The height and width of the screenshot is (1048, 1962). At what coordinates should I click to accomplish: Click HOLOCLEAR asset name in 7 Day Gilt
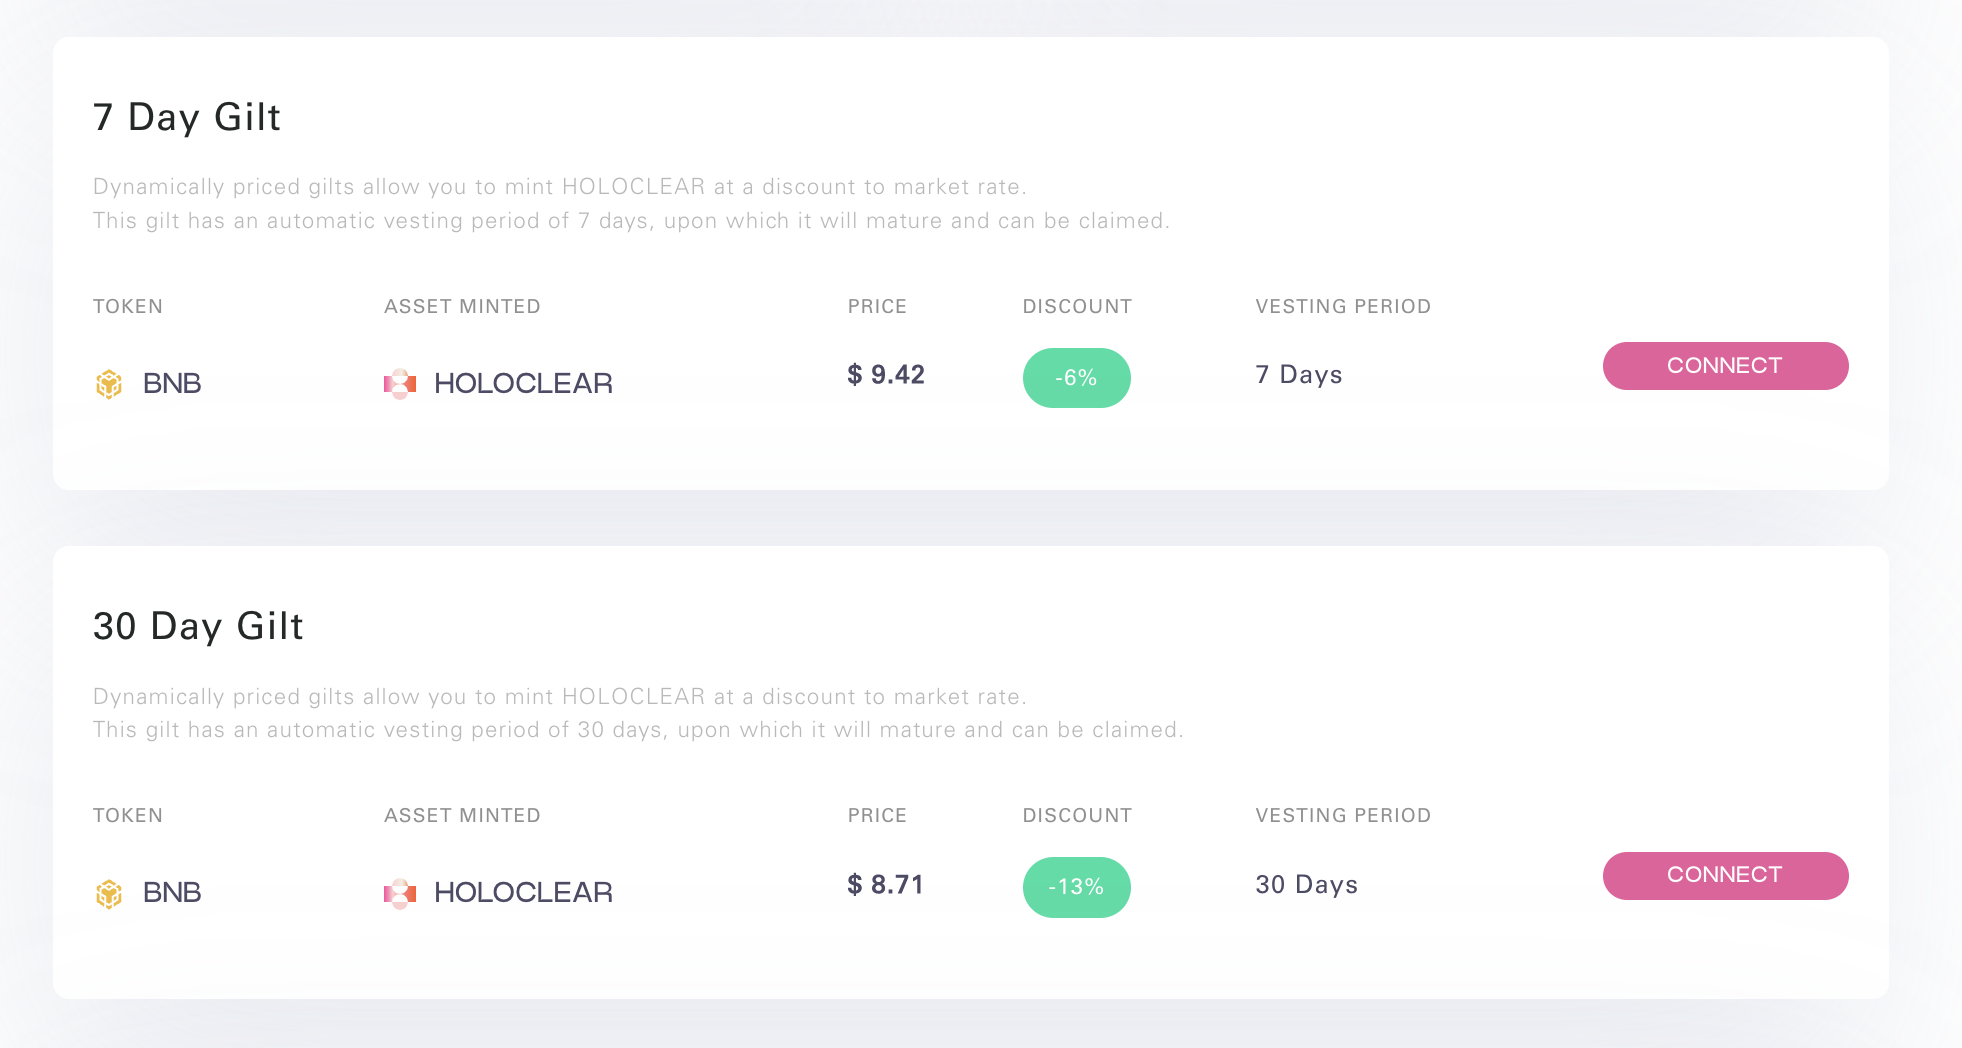[523, 384]
